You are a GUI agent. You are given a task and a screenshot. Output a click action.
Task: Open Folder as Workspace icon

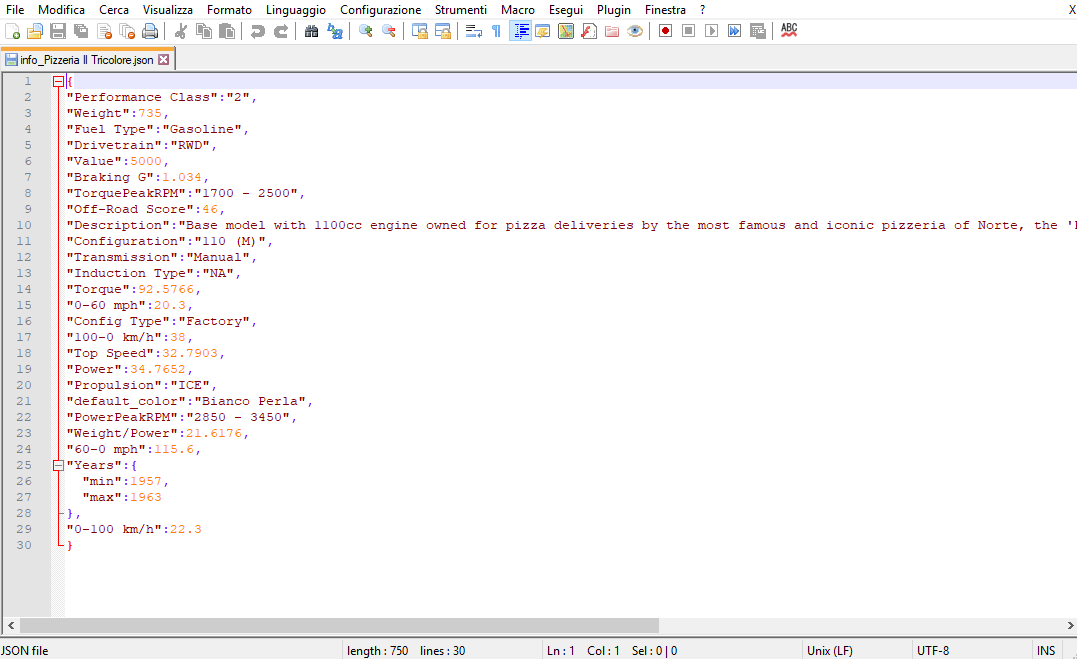(x=612, y=31)
